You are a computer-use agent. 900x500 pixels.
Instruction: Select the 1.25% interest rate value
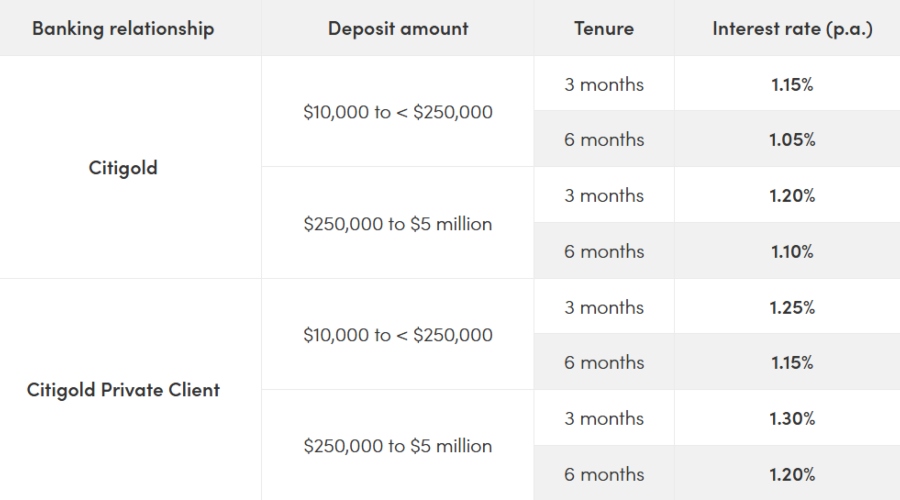pos(792,307)
